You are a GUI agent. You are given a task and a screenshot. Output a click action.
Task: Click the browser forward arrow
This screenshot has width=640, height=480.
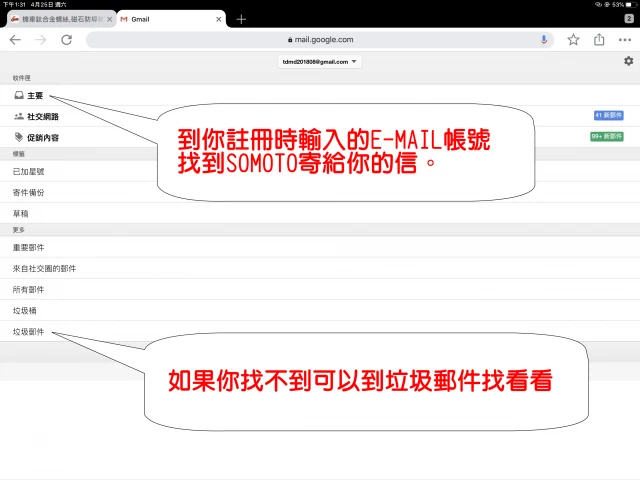(x=40, y=40)
